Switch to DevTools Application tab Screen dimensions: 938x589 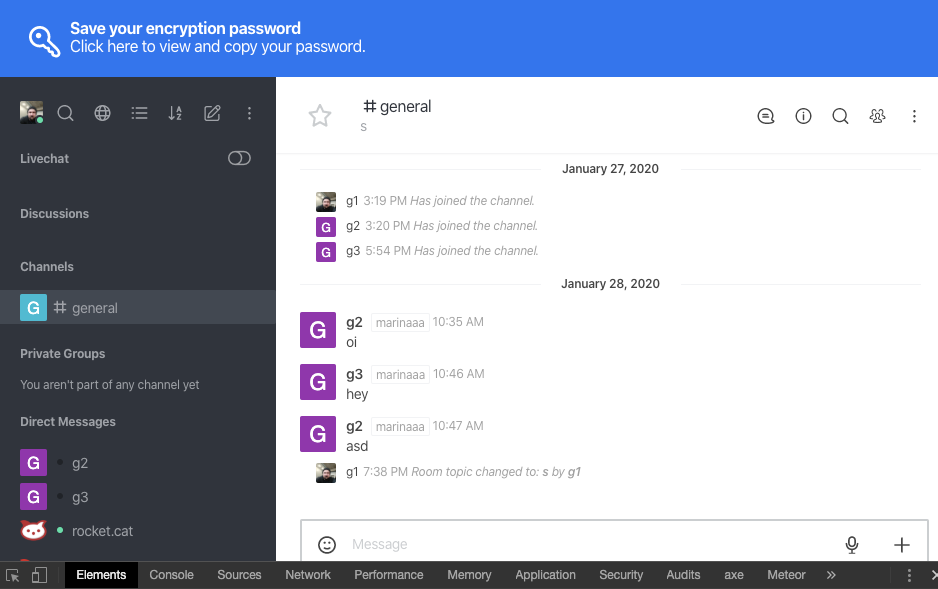point(546,575)
